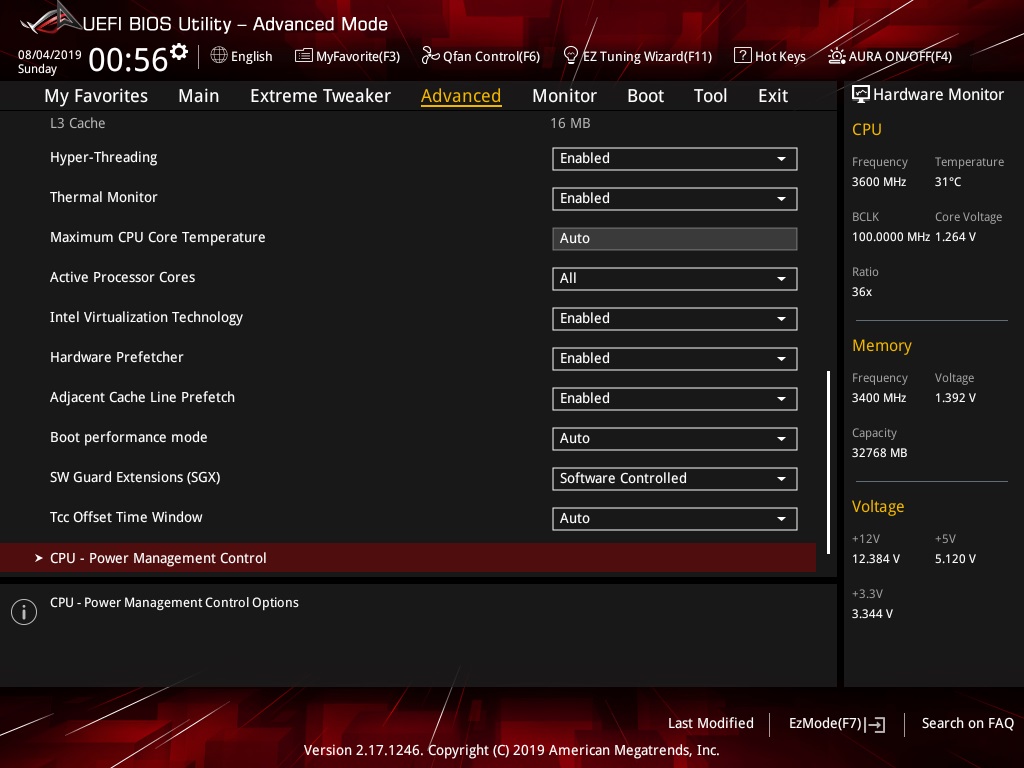The image size is (1024, 768).
Task: Open SW Guard Extensions (SGX) dropdown
Action: [x=675, y=479]
